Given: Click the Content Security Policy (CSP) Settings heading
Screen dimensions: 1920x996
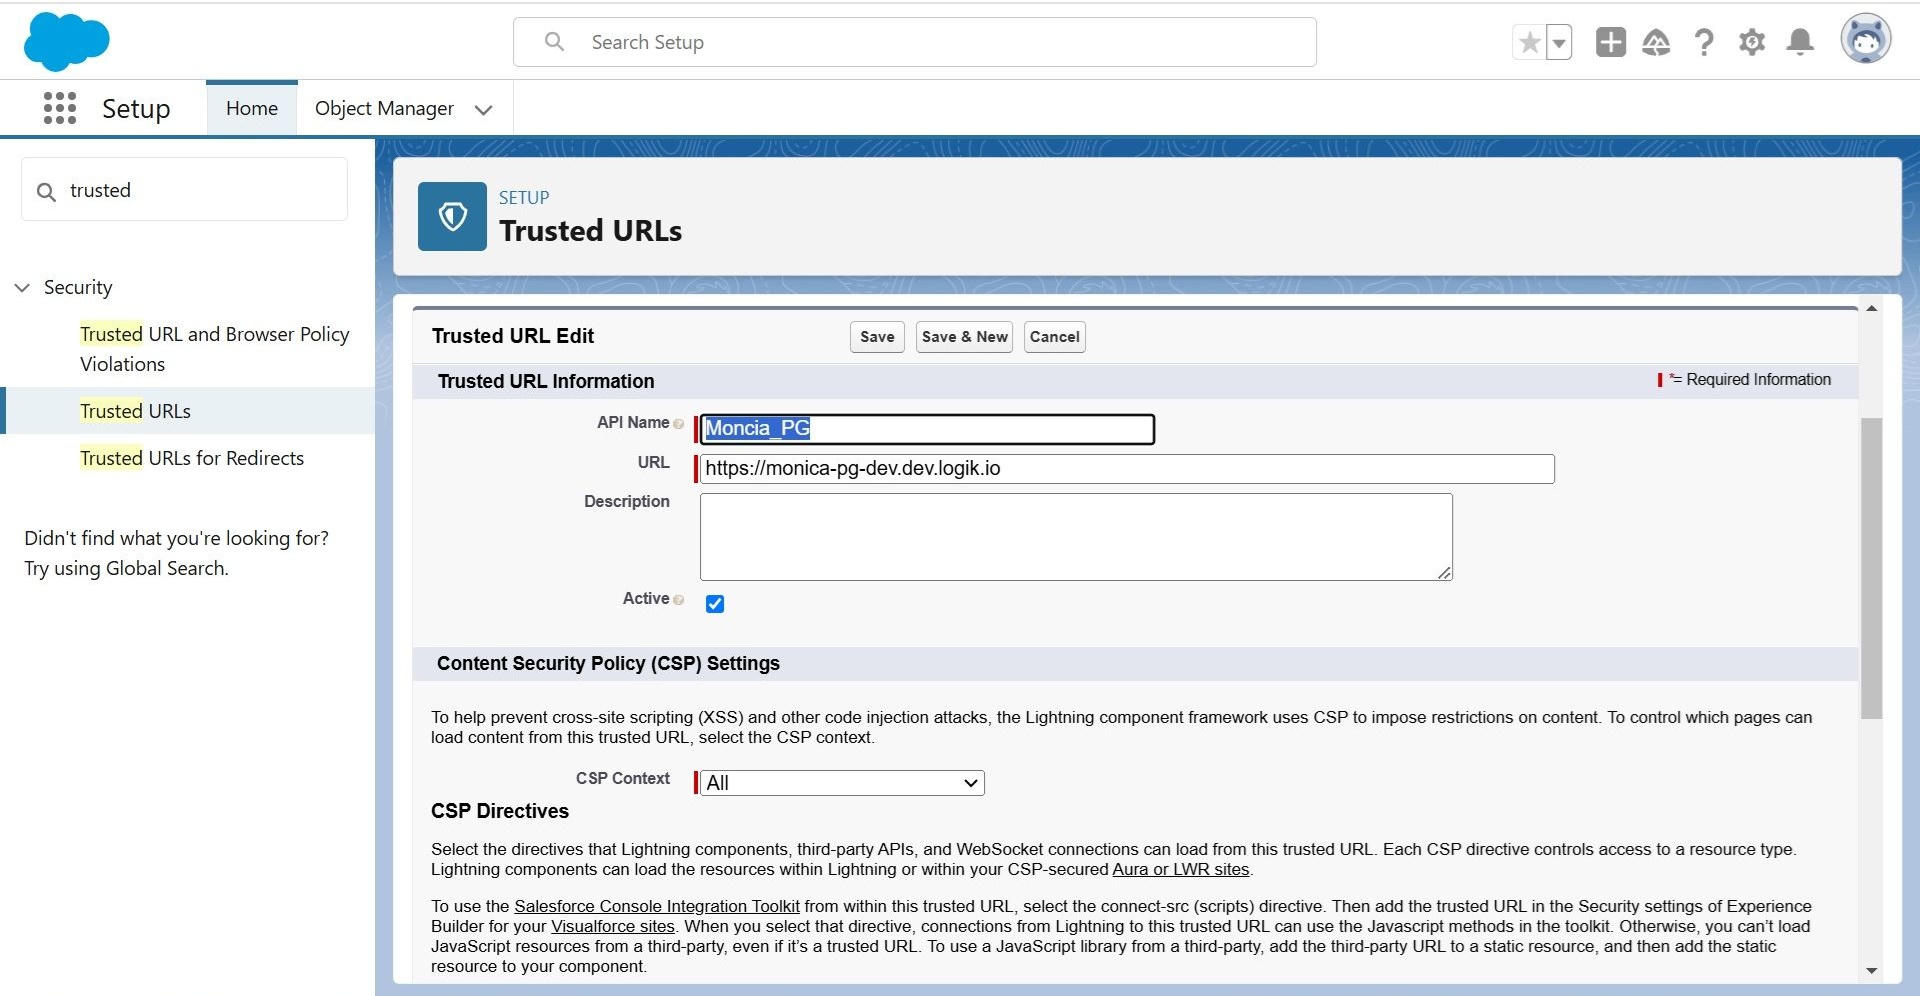Looking at the screenshot, I should pos(608,664).
